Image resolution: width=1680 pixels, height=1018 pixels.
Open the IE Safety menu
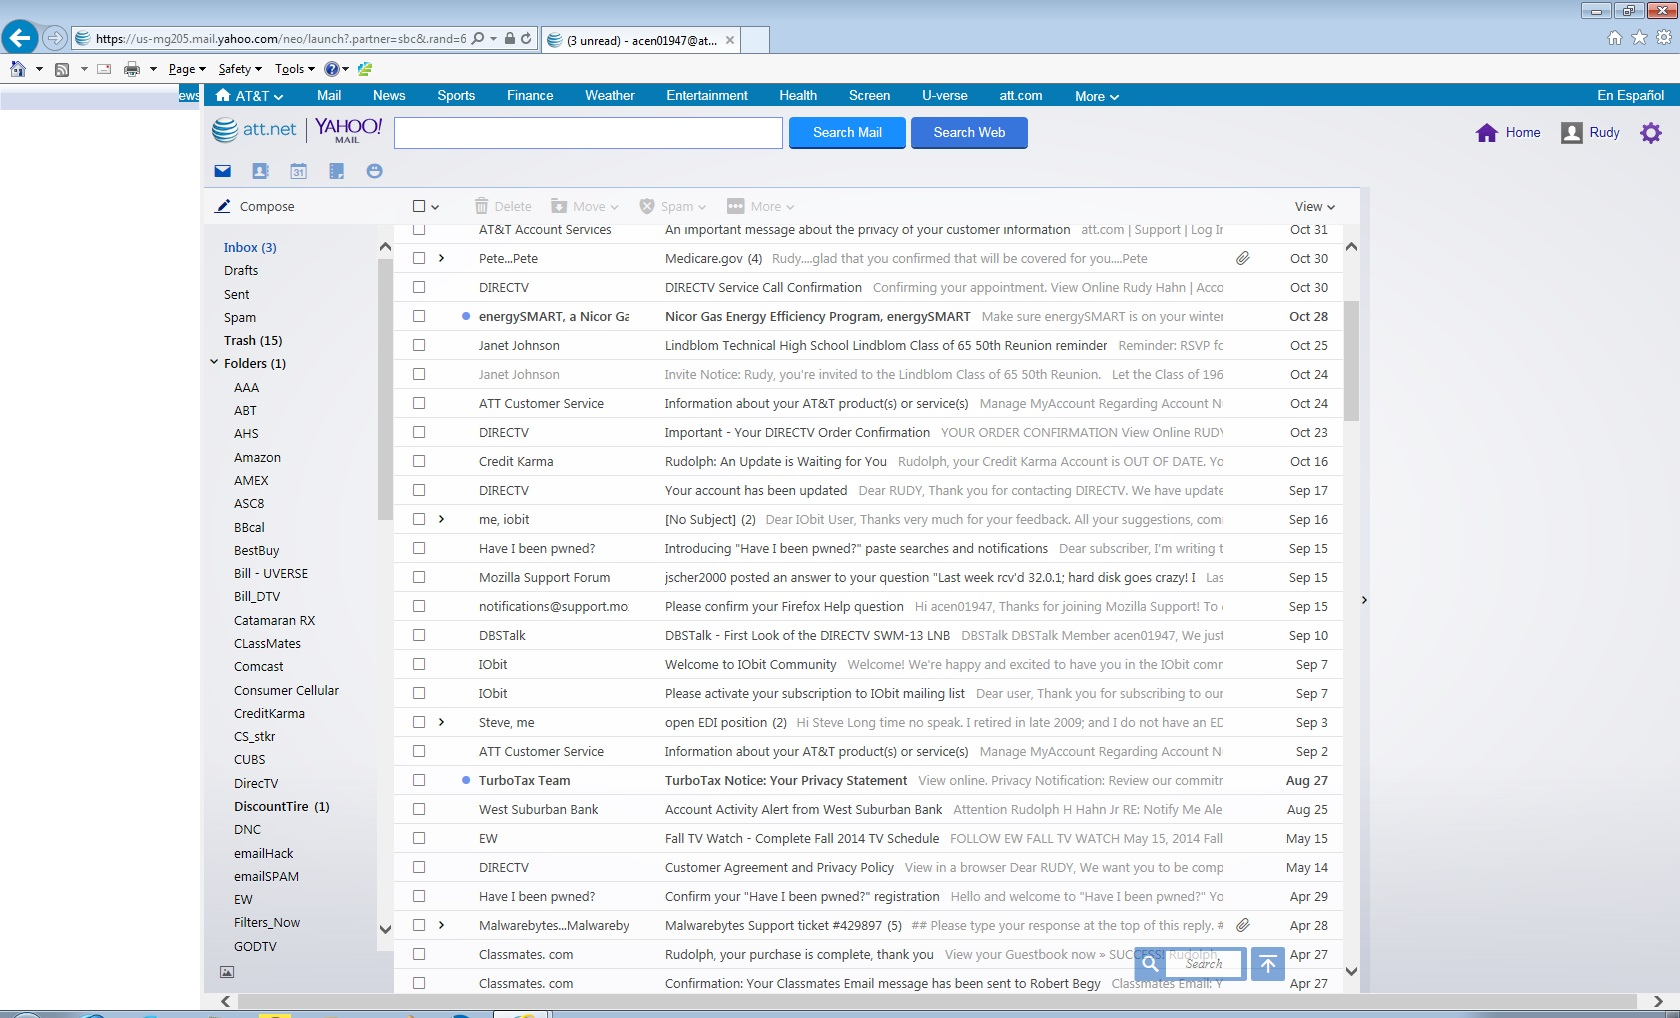(240, 69)
